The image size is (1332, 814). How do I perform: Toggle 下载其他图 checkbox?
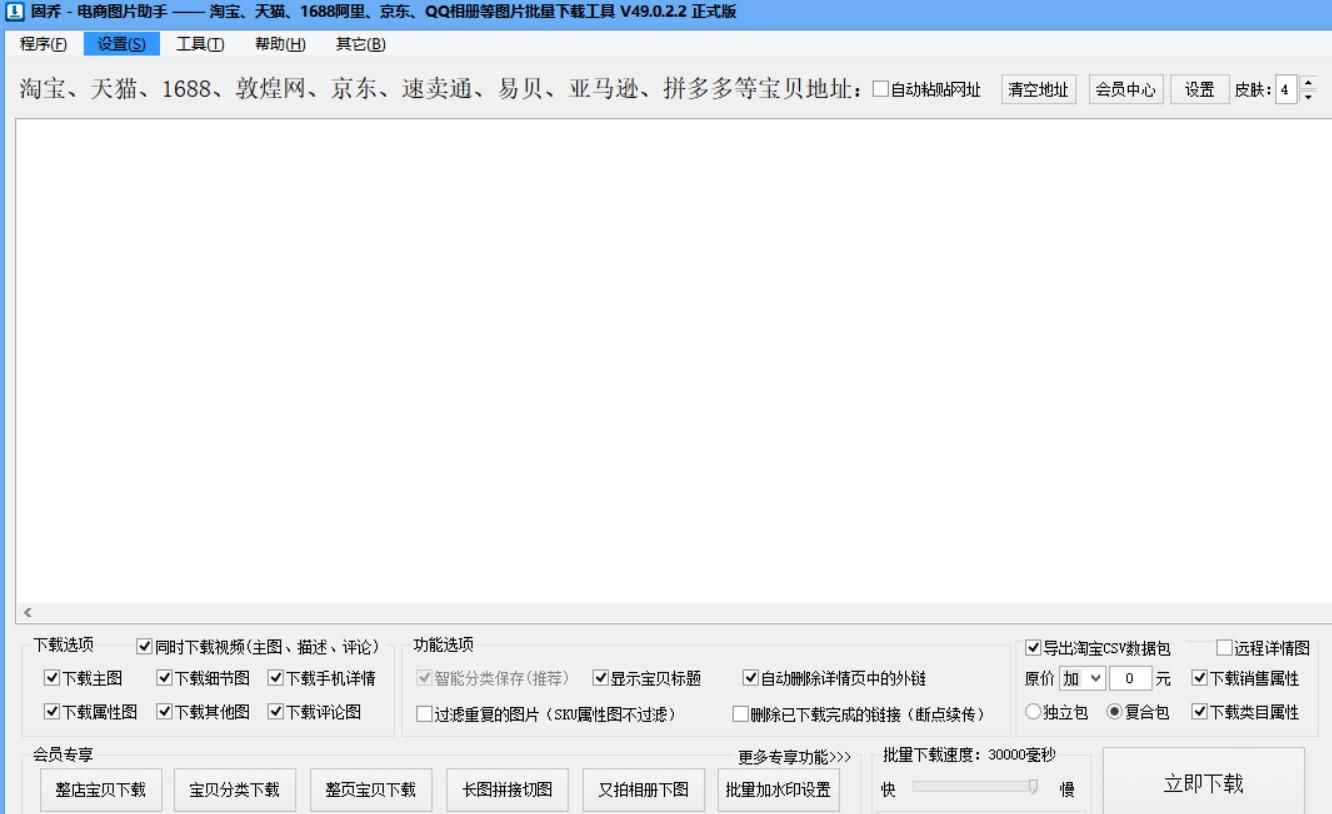(x=164, y=712)
